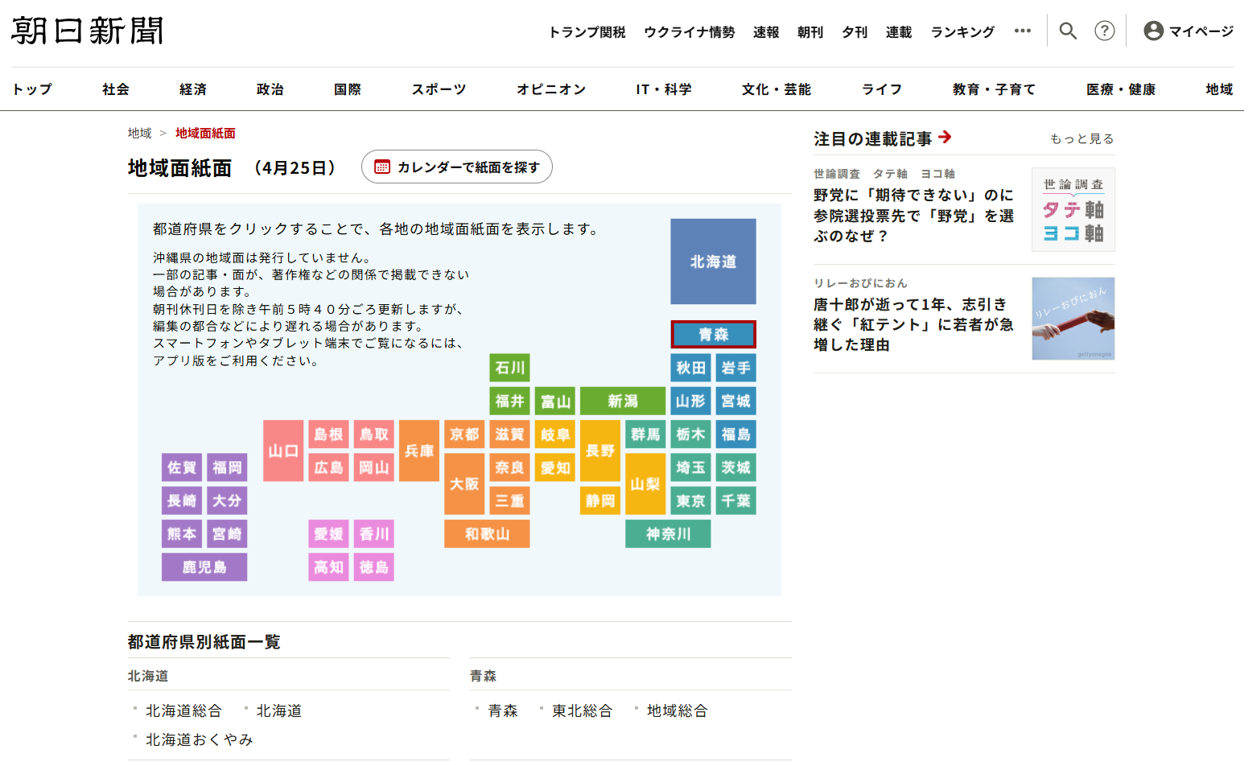Open 北海道総合 page link

(185, 716)
